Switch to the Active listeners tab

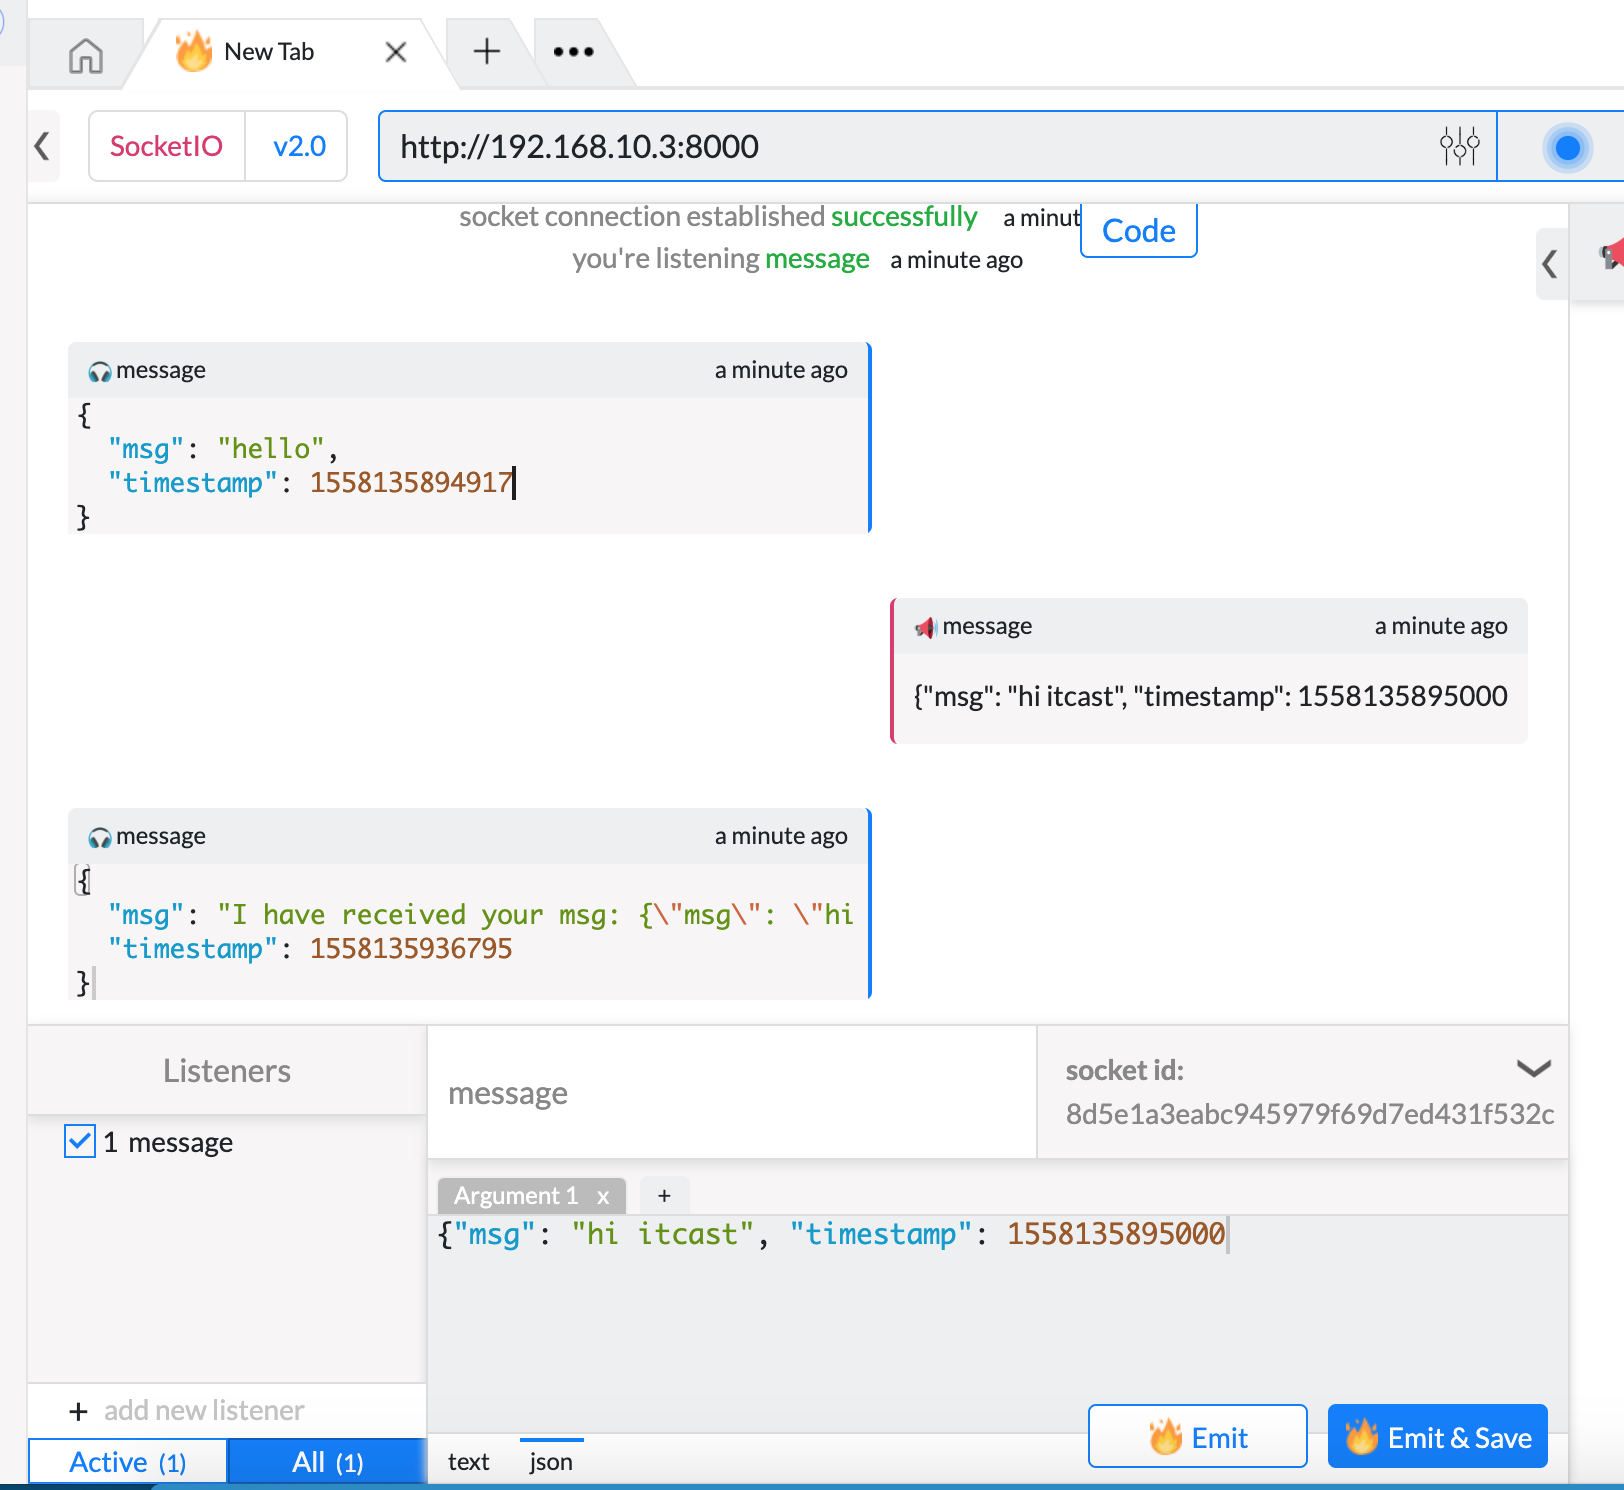128,1462
